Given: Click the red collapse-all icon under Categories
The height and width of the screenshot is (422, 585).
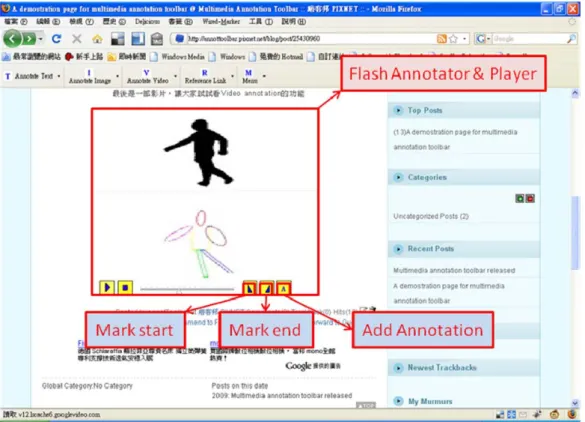Looking at the screenshot, I should coord(530,199).
